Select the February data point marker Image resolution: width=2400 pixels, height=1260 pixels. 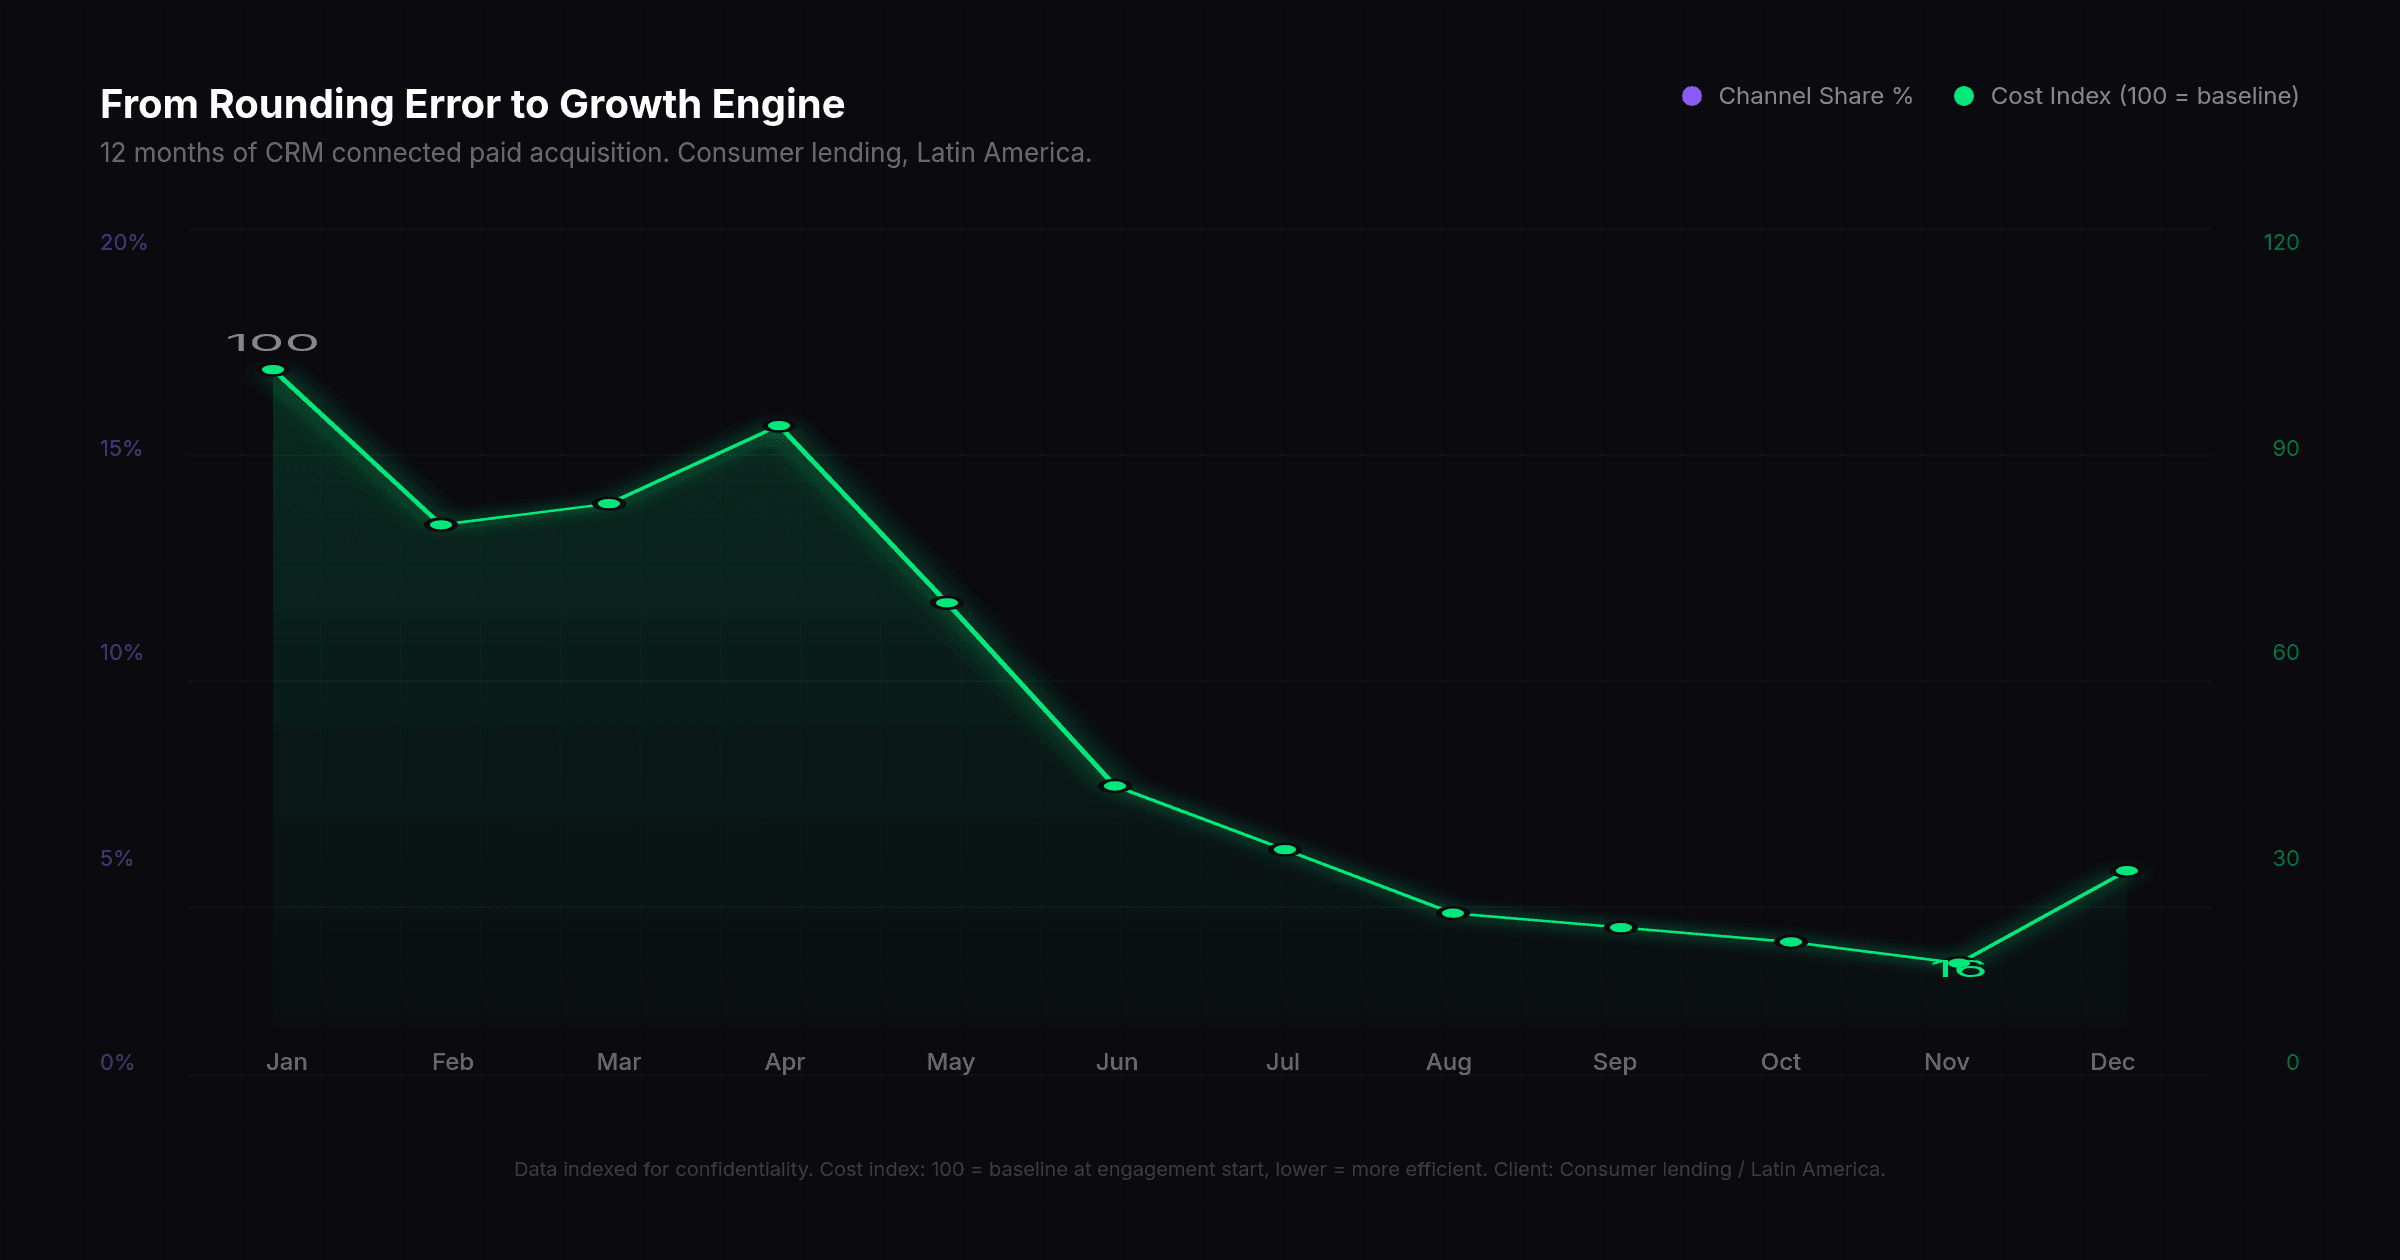441,525
